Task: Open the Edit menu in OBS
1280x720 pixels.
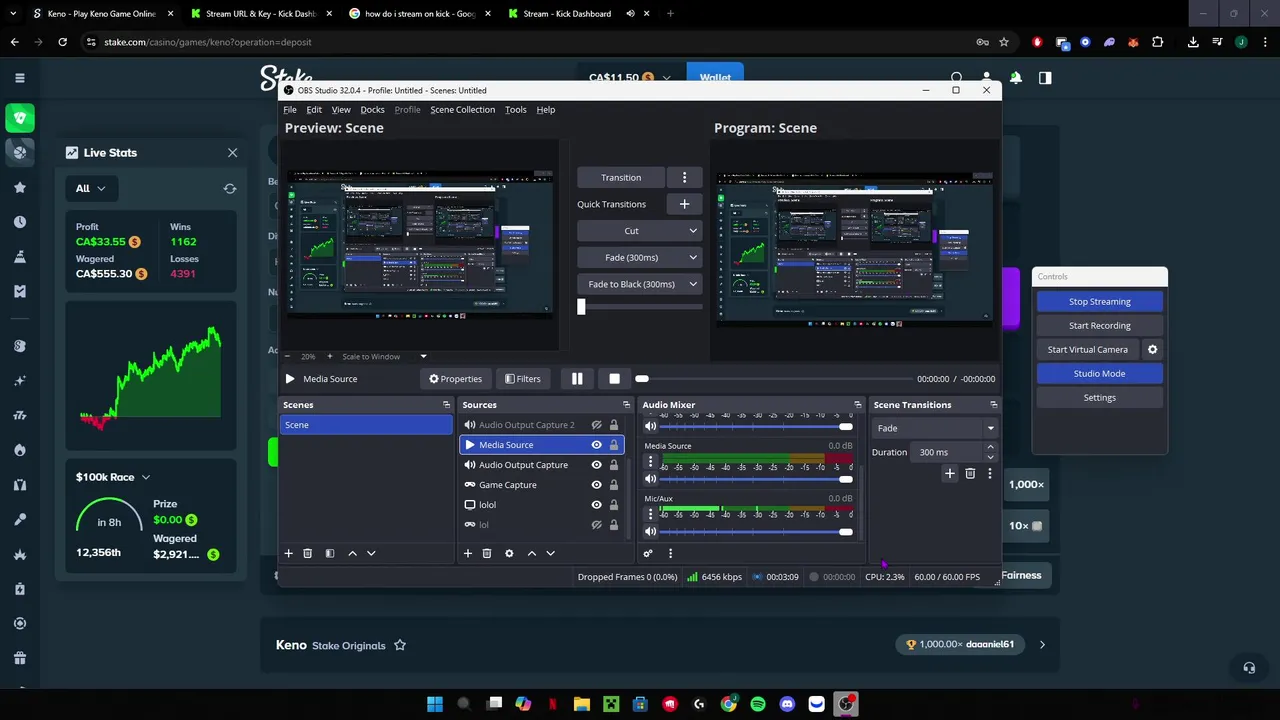Action: click(x=314, y=110)
